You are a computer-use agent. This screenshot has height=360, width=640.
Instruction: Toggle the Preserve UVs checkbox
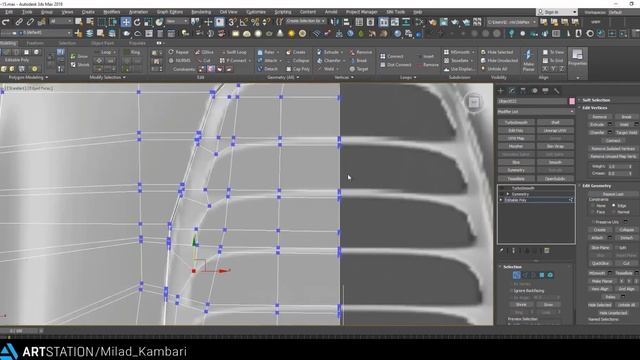pos(593,222)
